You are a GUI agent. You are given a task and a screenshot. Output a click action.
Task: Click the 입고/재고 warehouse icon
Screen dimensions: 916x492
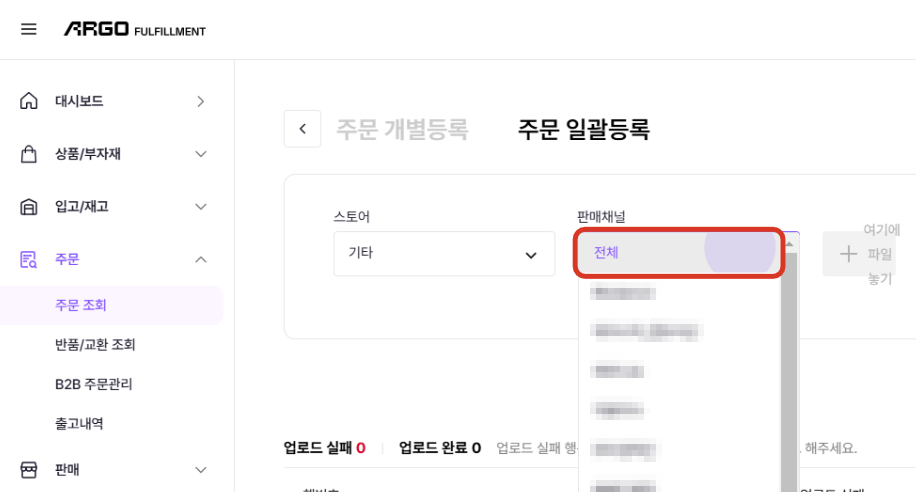tap(29, 207)
